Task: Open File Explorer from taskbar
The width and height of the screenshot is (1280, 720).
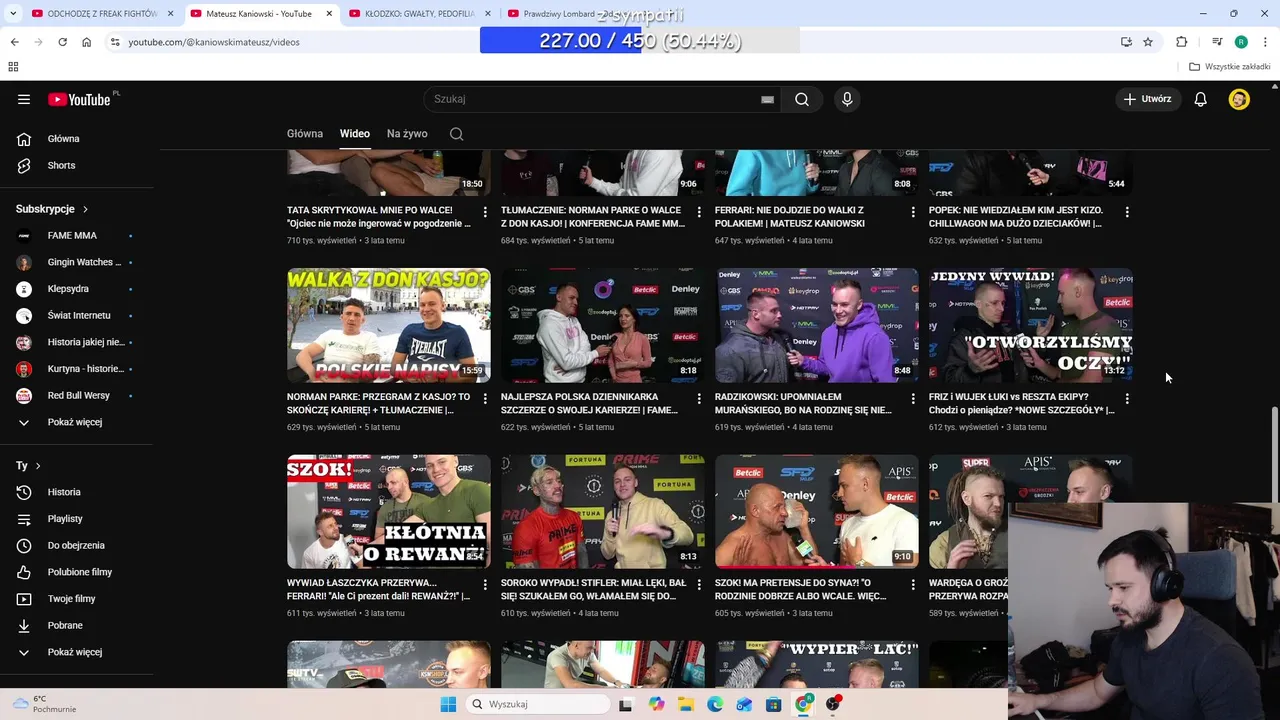Action: coord(686,704)
